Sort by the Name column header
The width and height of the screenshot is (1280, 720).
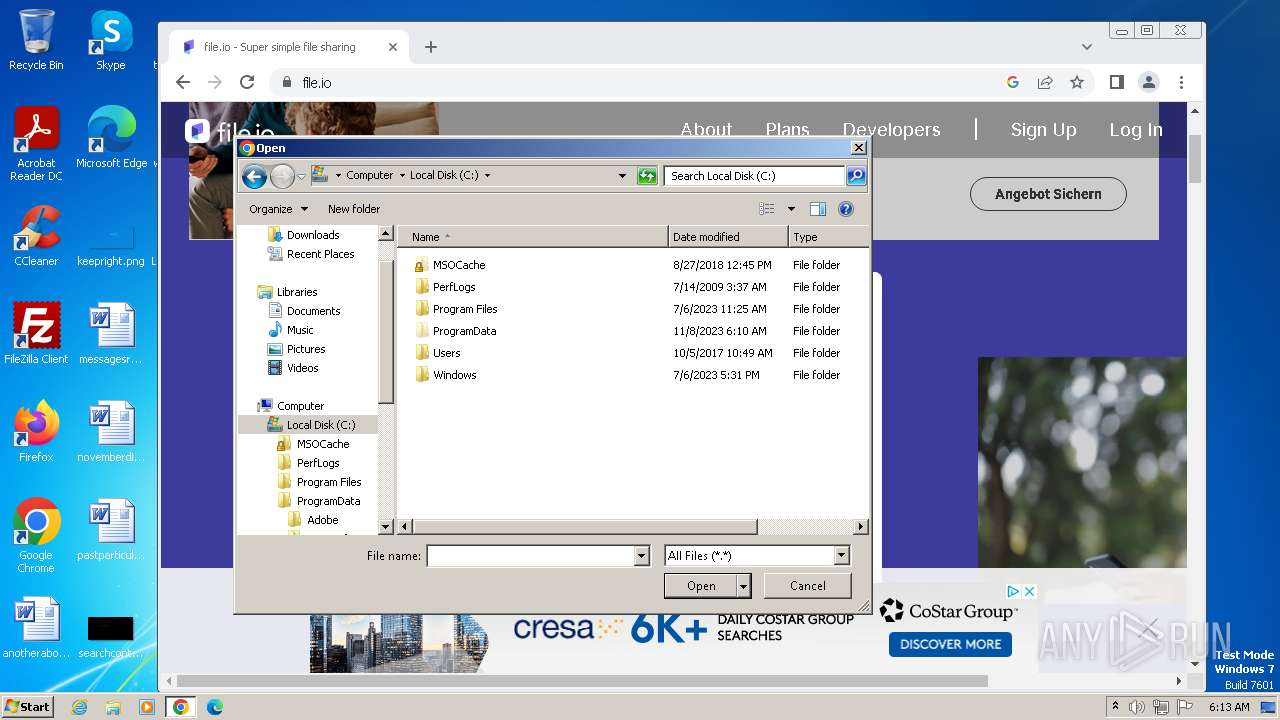533,237
